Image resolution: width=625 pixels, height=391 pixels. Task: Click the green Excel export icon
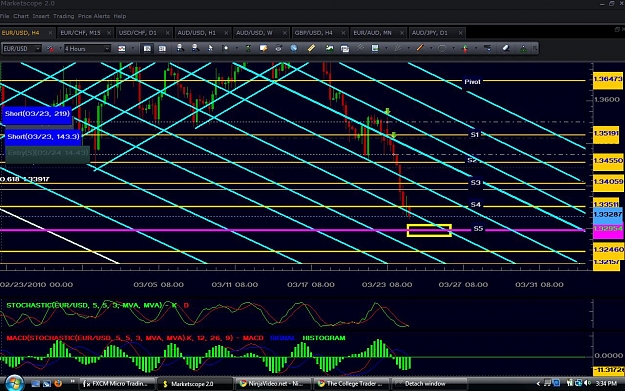pyautogui.click(x=248, y=48)
